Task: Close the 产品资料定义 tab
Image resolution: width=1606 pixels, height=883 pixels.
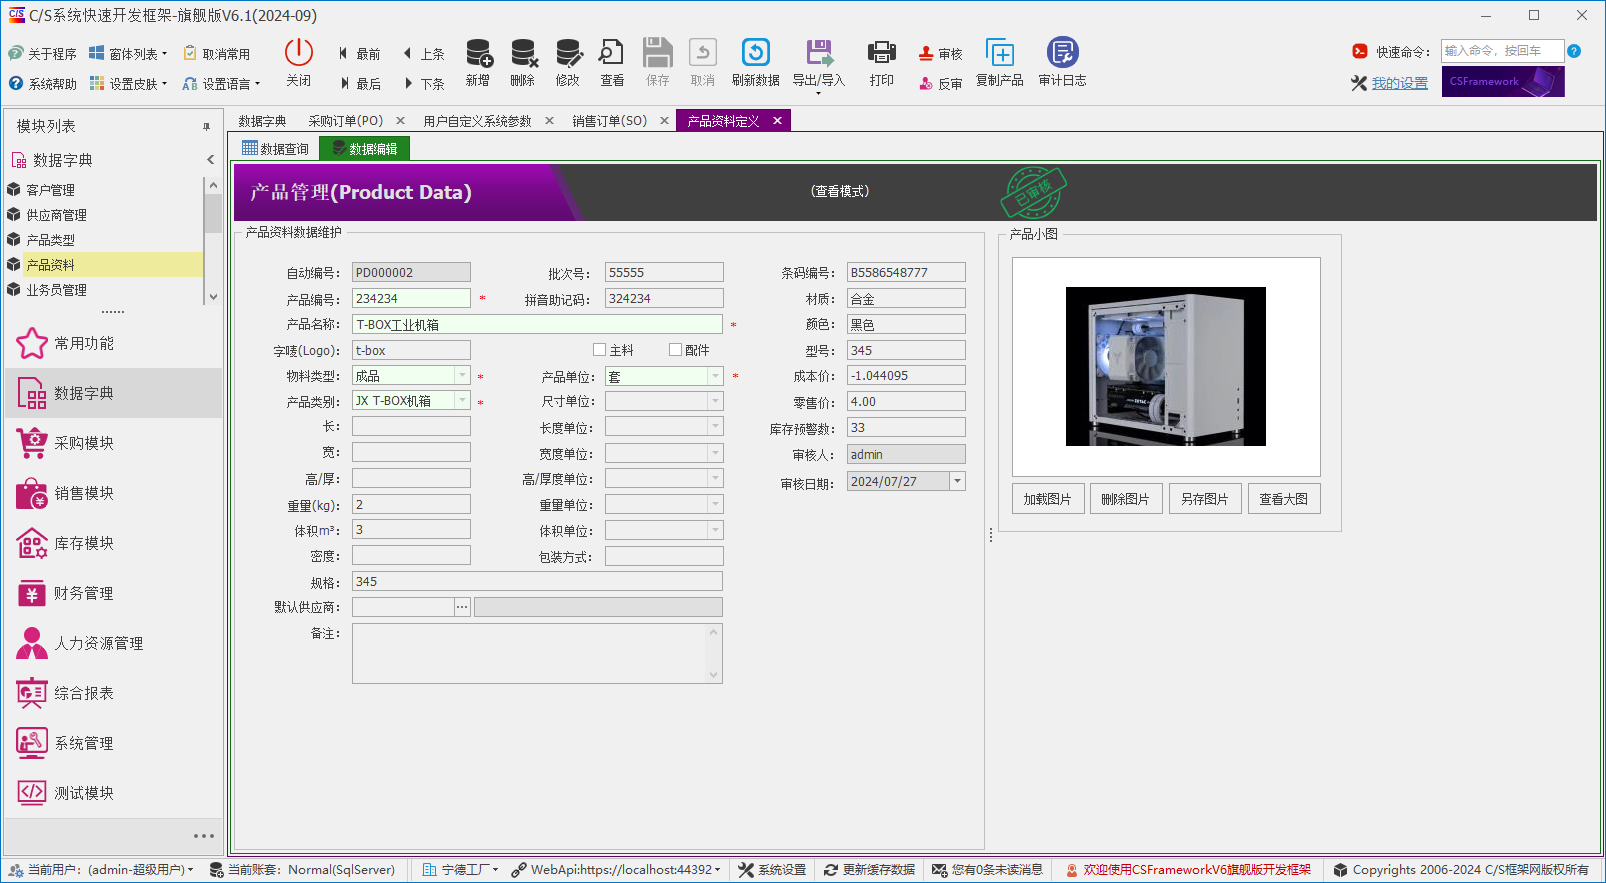Action: coord(777,121)
